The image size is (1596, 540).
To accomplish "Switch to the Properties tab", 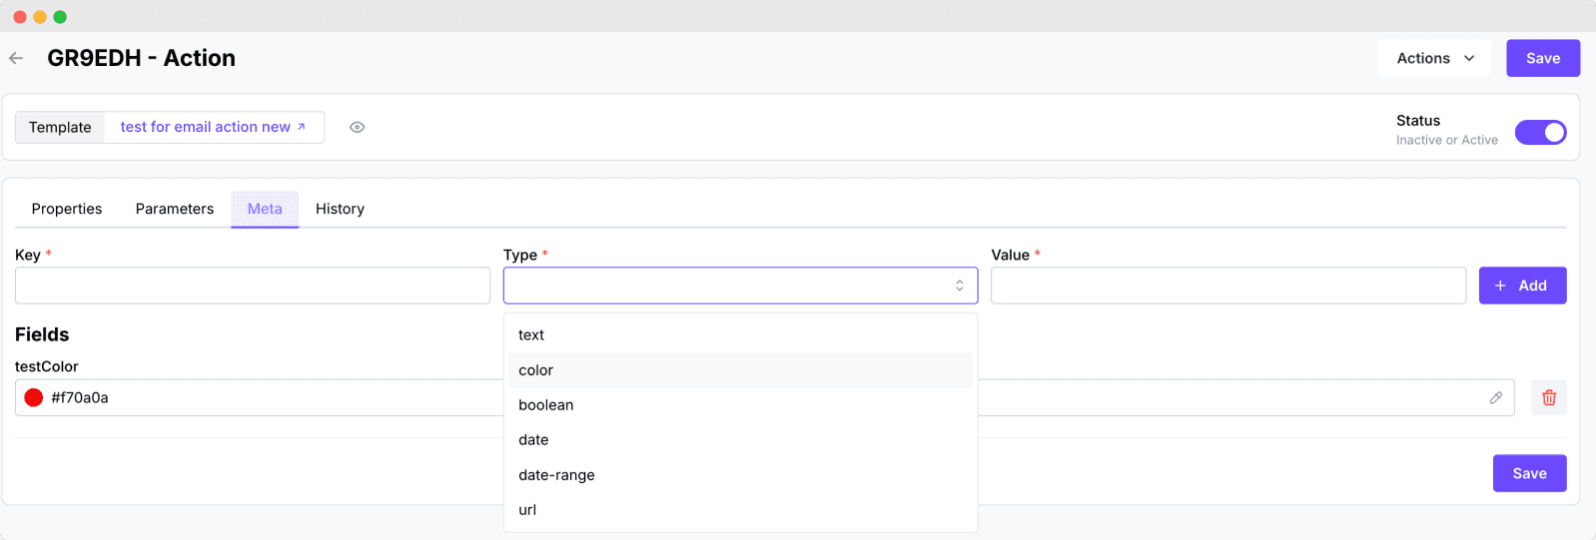I will coord(67,209).
